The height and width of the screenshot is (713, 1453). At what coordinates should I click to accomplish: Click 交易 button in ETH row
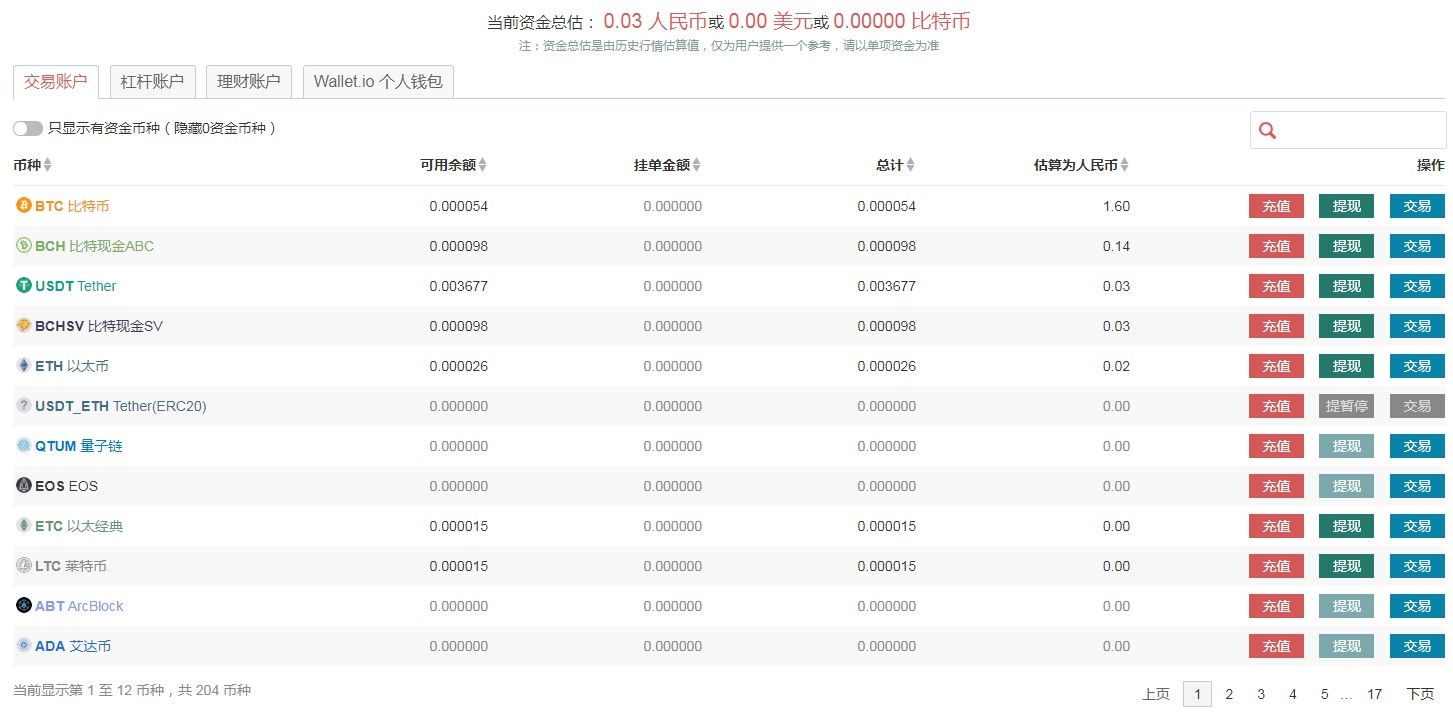point(1417,366)
